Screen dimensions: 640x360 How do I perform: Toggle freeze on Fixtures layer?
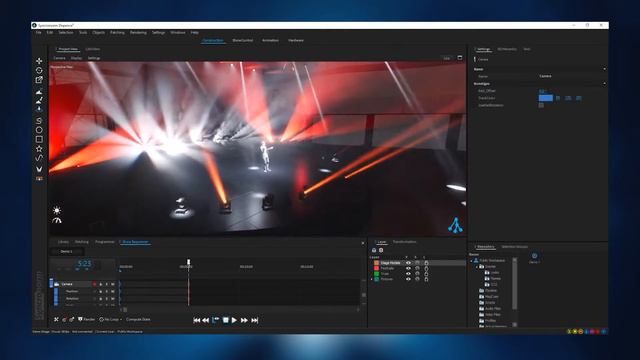coord(417,279)
